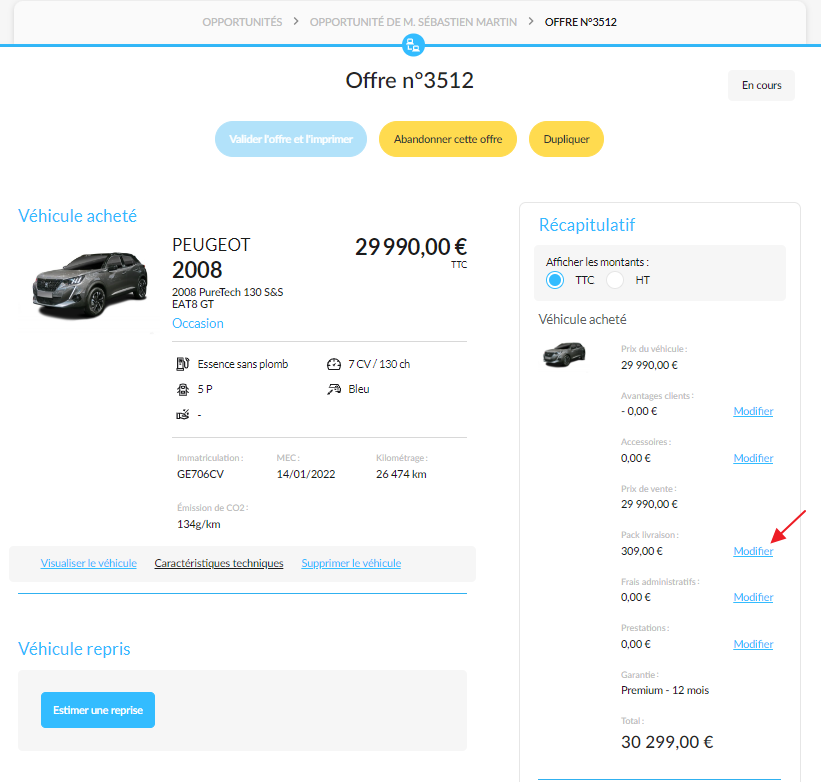Click the doors icon beside 5 P
This screenshot has height=782, width=821.
click(182, 389)
